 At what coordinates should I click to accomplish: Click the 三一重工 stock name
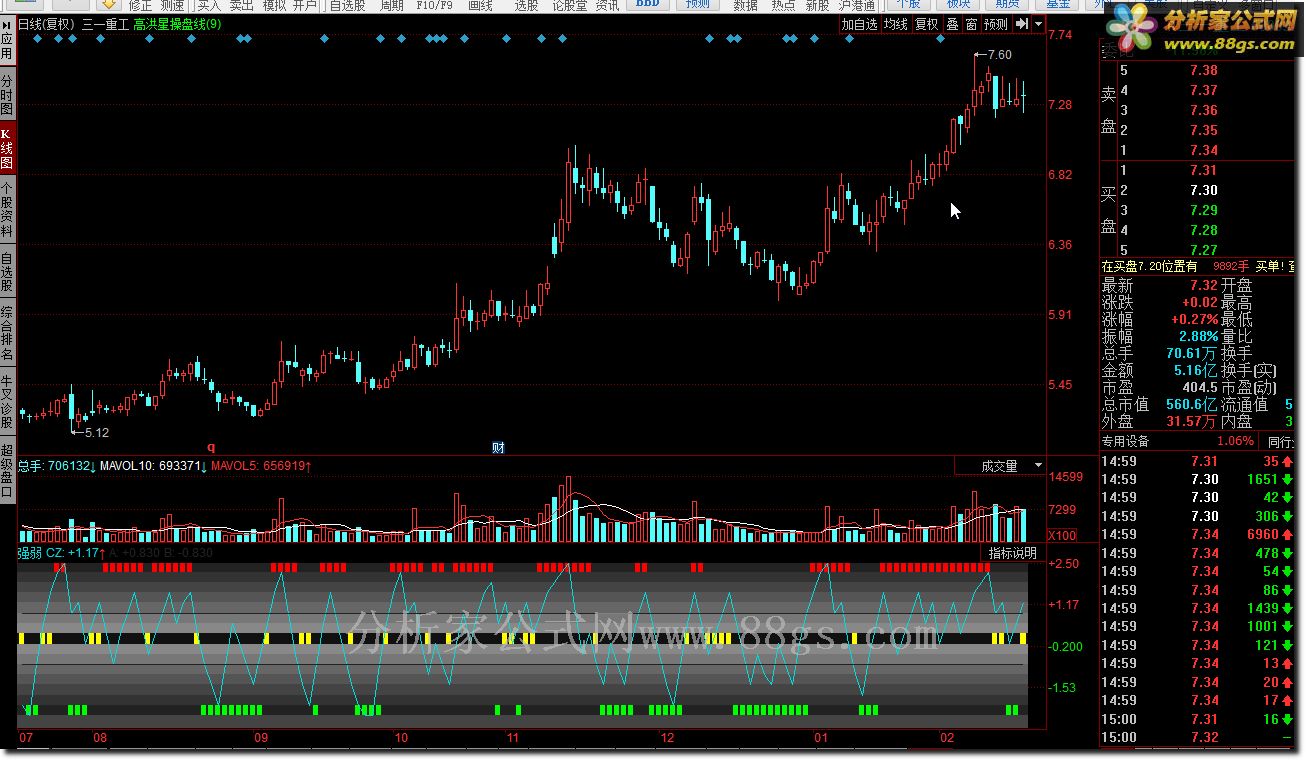point(105,24)
